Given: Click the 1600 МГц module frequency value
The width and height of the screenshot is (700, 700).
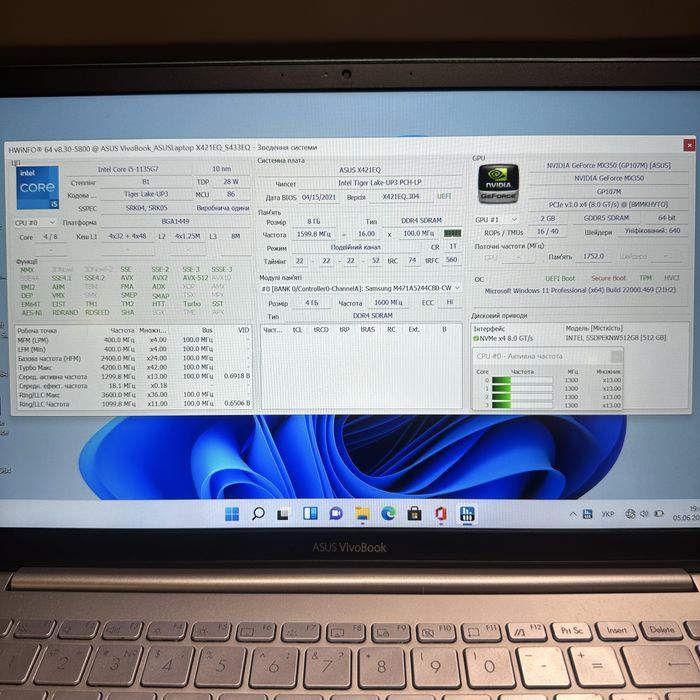Looking at the screenshot, I should tap(388, 303).
